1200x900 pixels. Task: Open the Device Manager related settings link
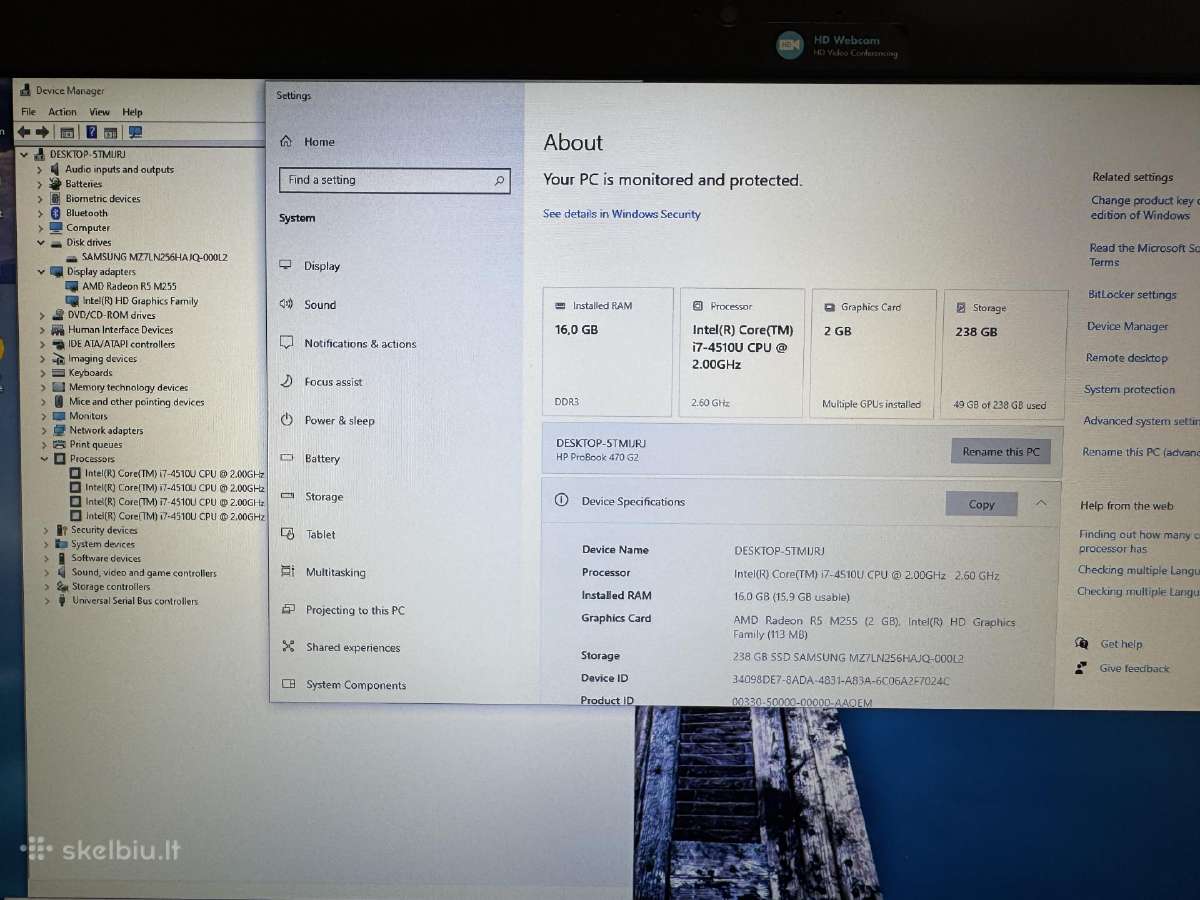[x=1127, y=326]
